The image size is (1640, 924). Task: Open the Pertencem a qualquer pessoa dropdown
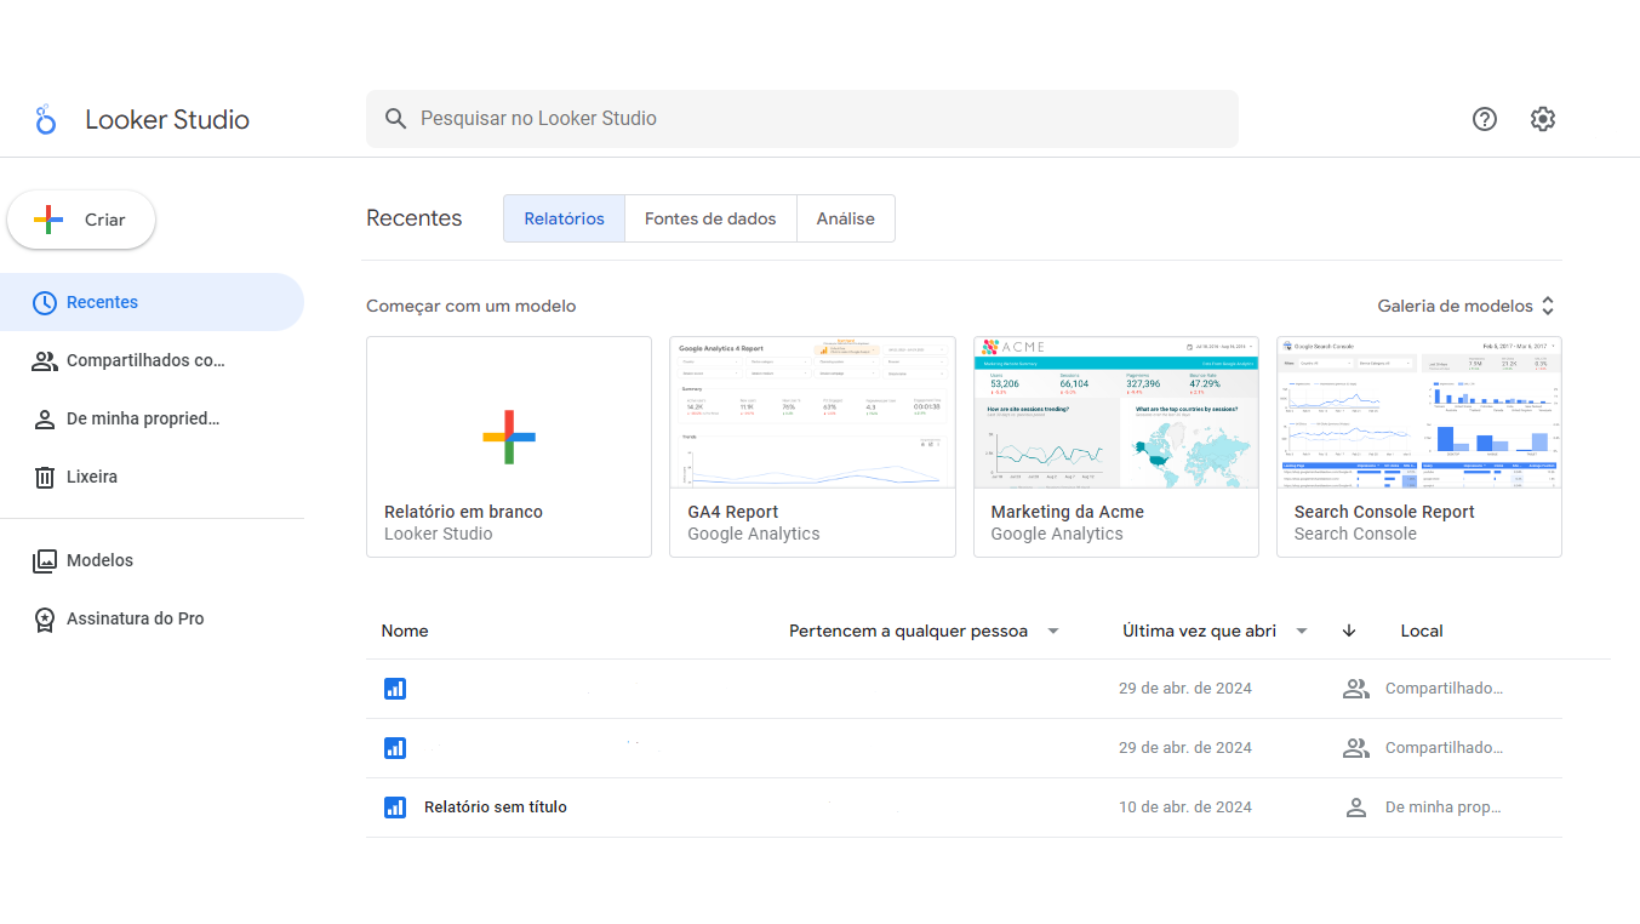1053,630
